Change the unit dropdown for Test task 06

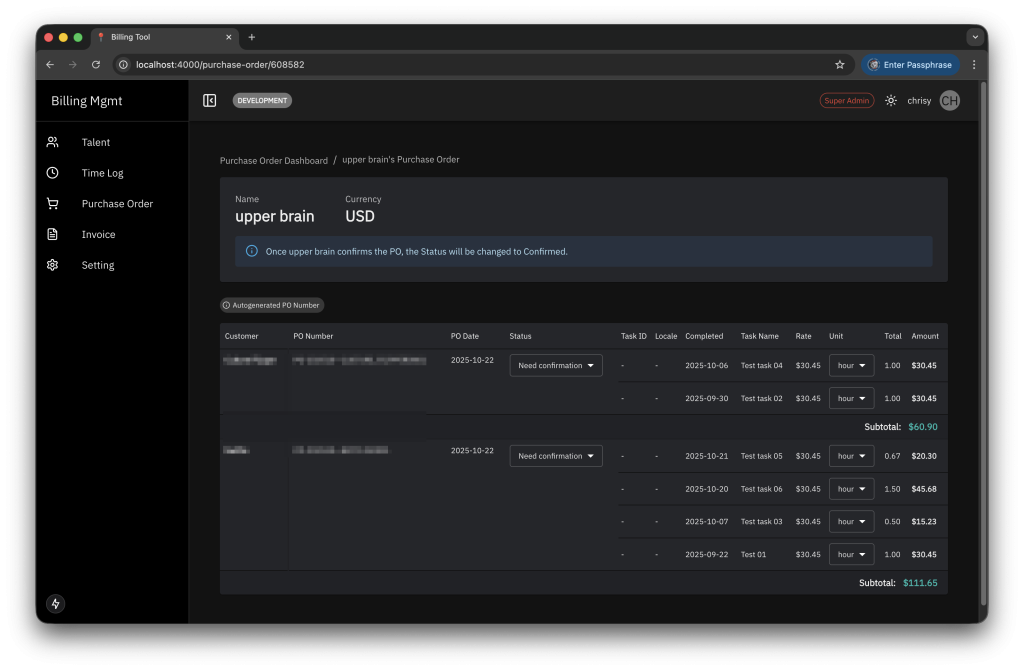[851, 489]
